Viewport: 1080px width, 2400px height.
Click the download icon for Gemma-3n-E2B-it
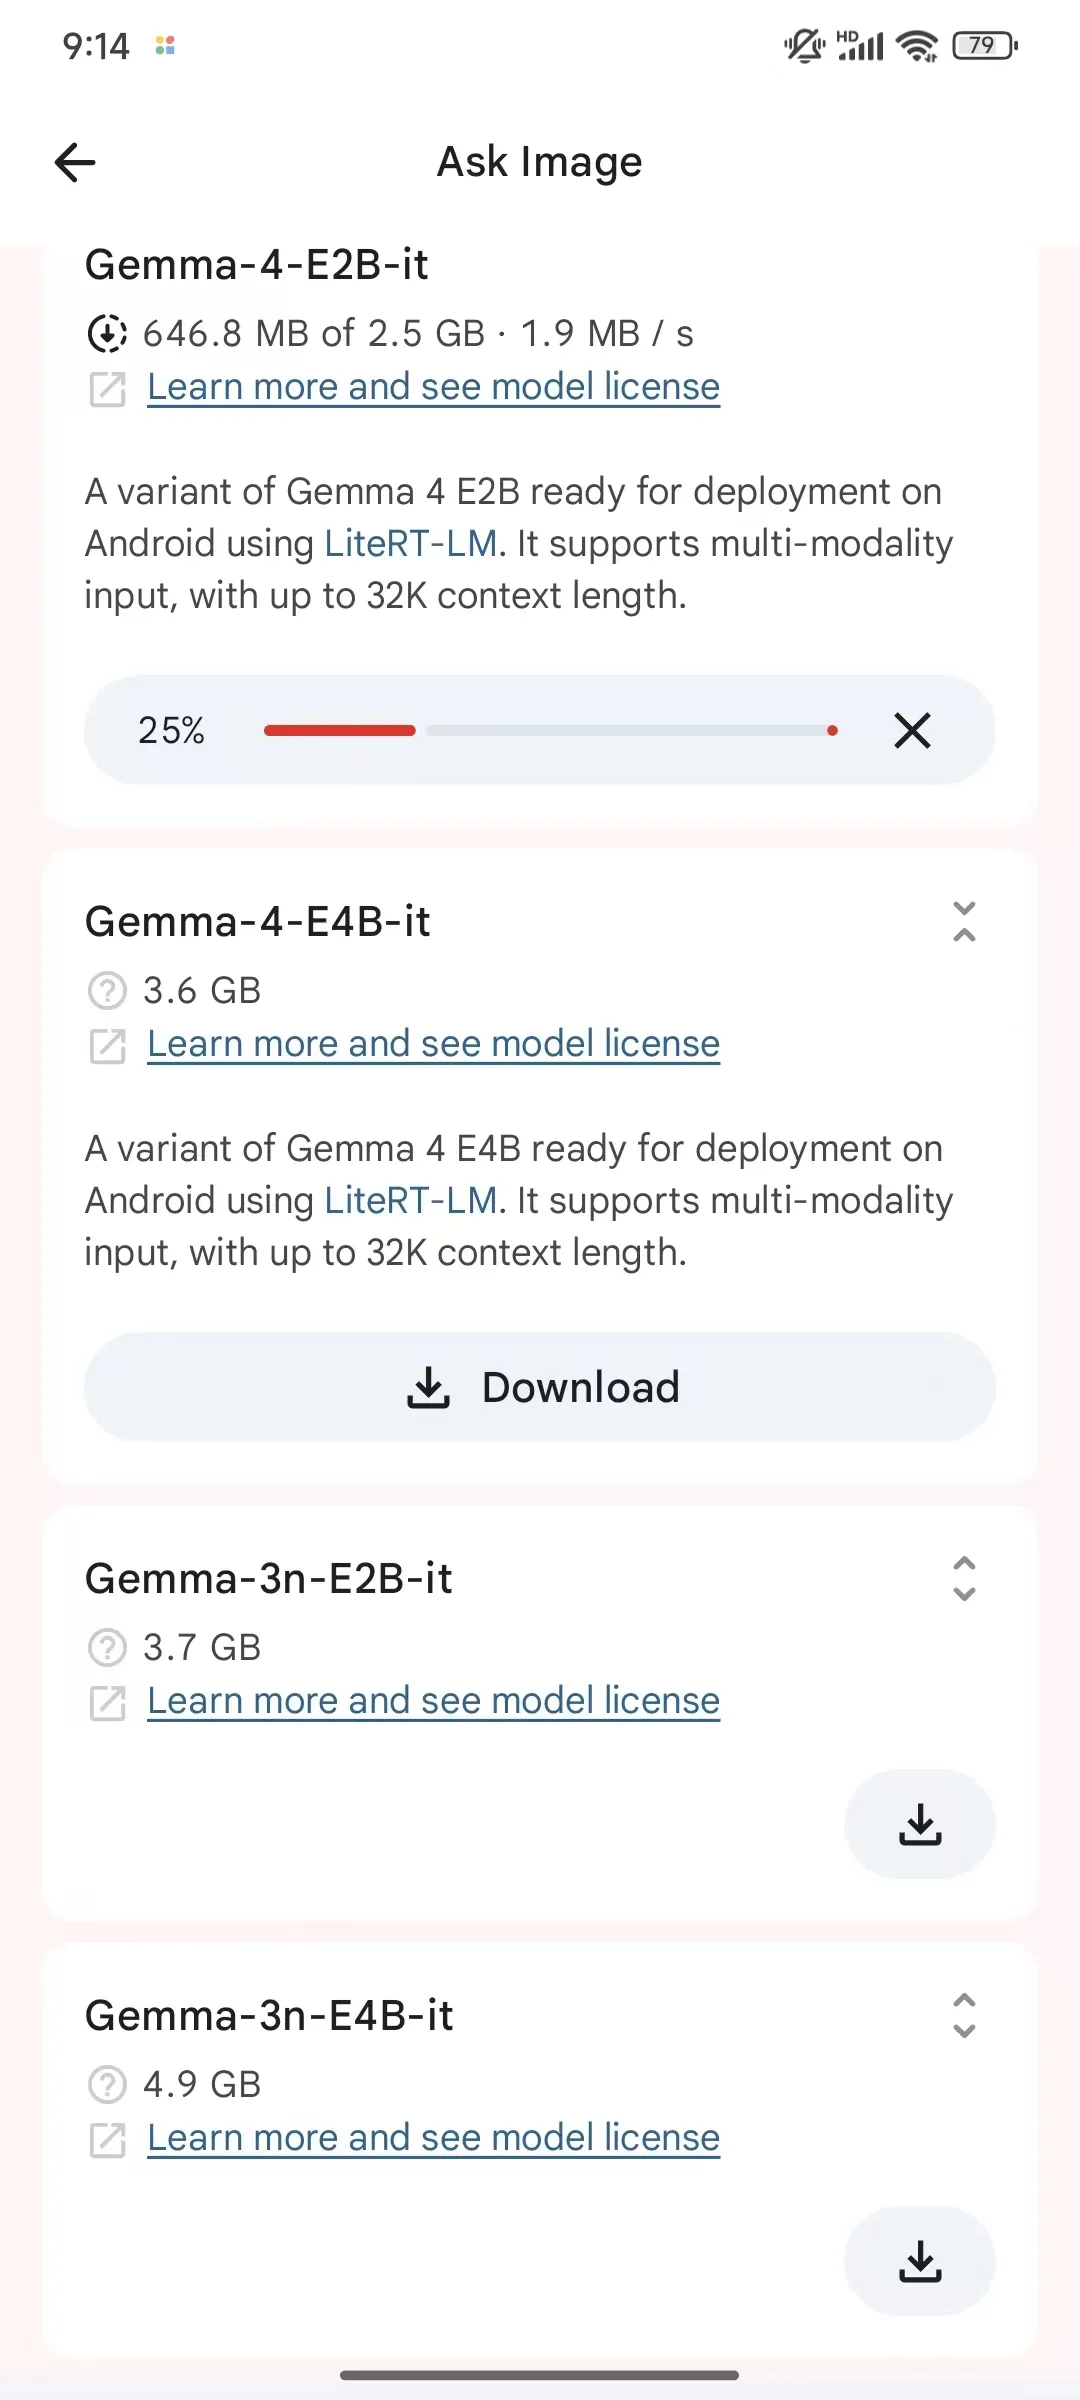tap(919, 1824)
